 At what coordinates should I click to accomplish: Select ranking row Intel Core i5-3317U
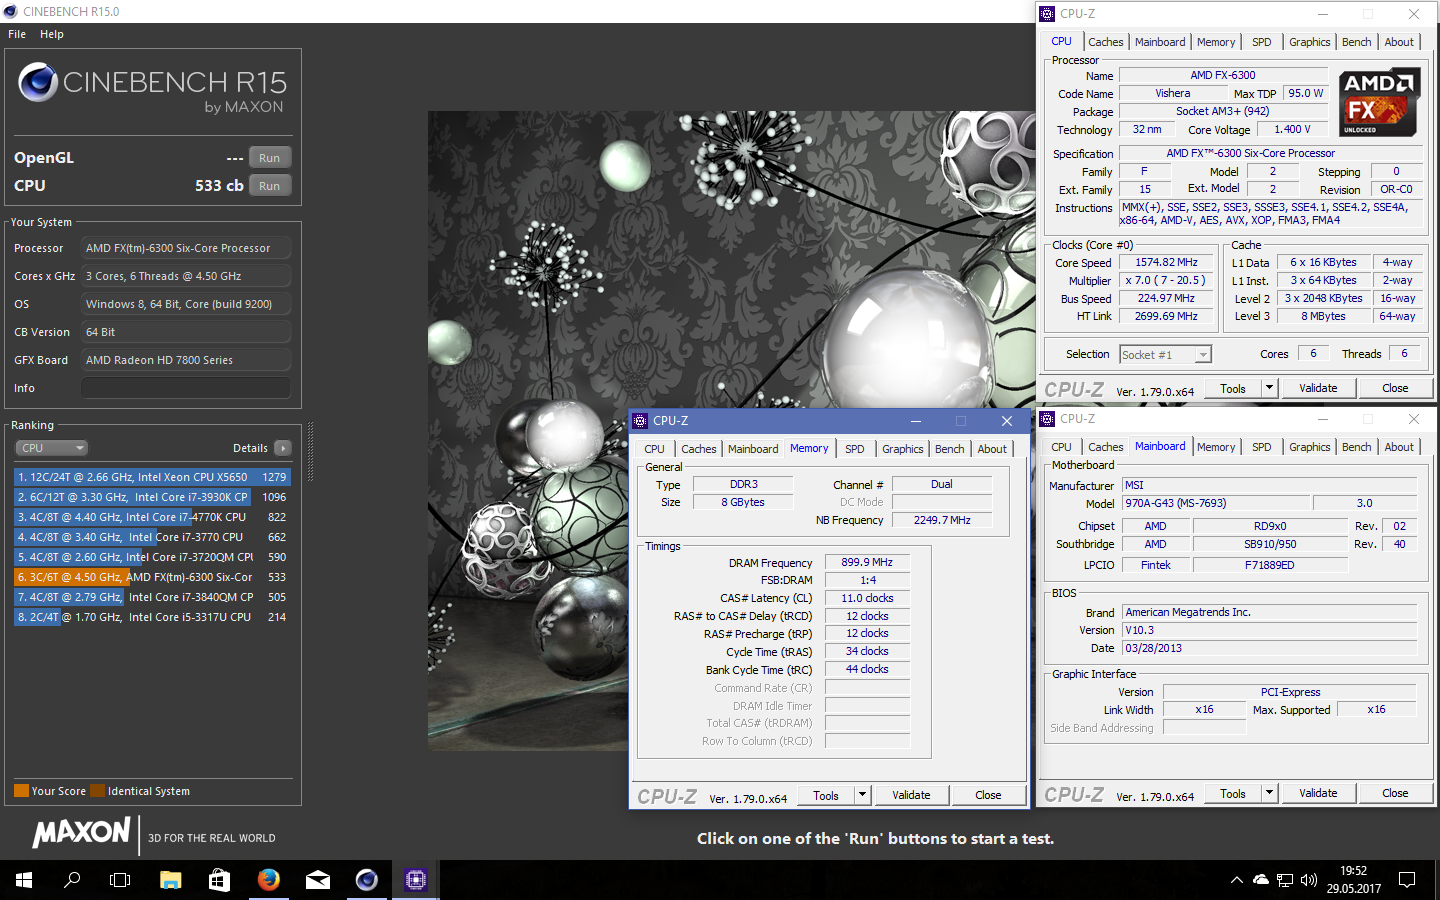[152, 617]
